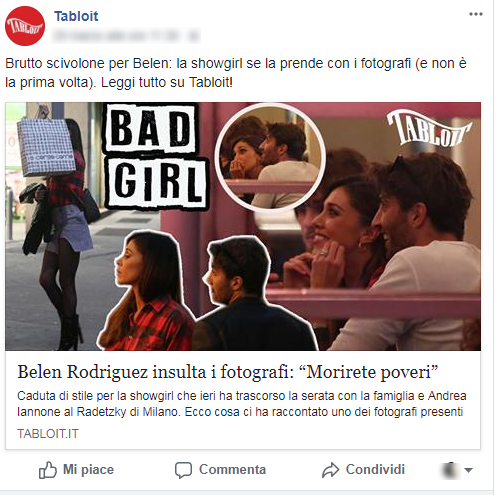
Task: Click the BAD GIRL text graphic
Action: pyautogui.click(x=155, y=157)
